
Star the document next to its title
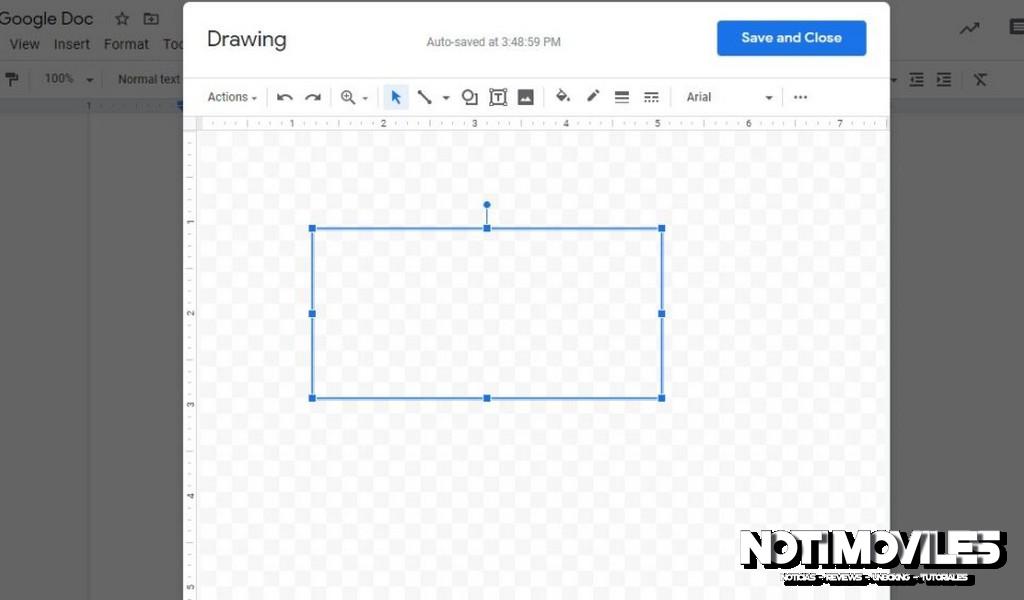tap(121, 17)
